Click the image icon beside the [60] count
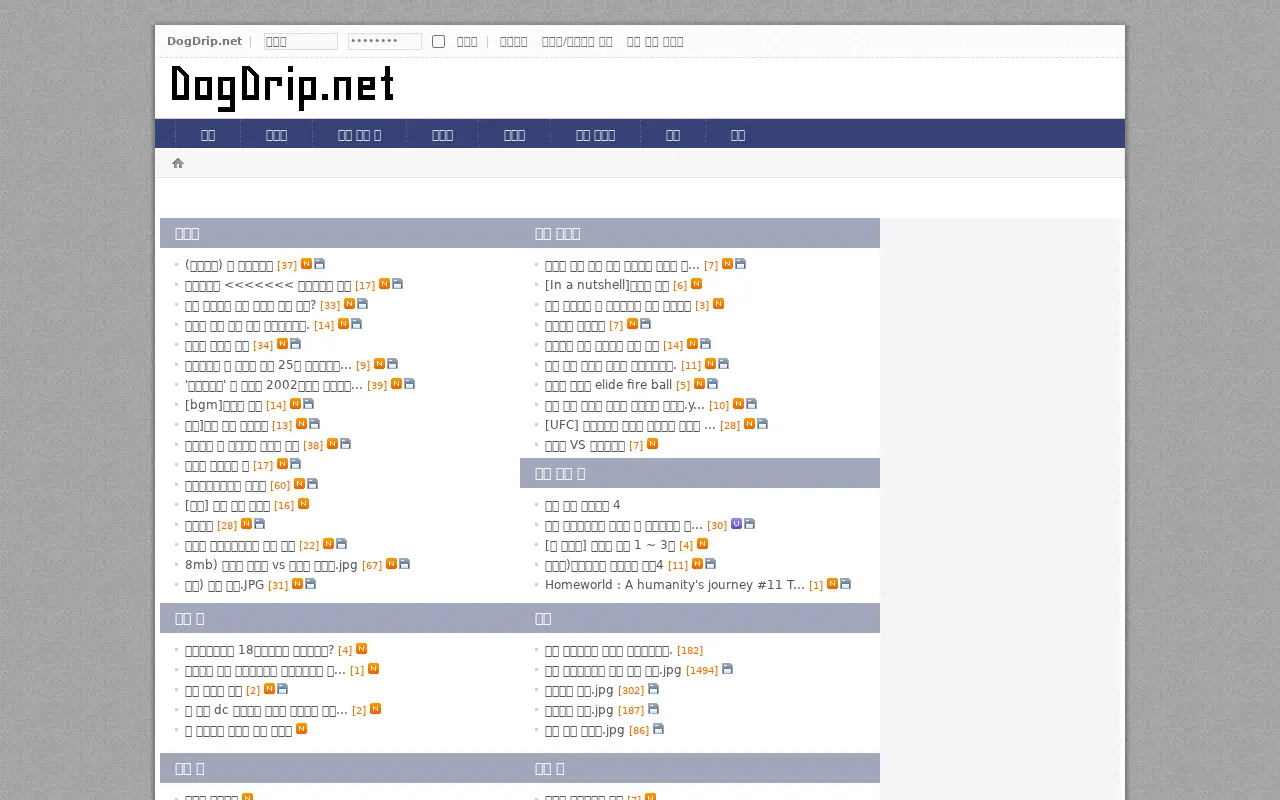The height and width of the screenshot is (800, 1280). point(312,484)
